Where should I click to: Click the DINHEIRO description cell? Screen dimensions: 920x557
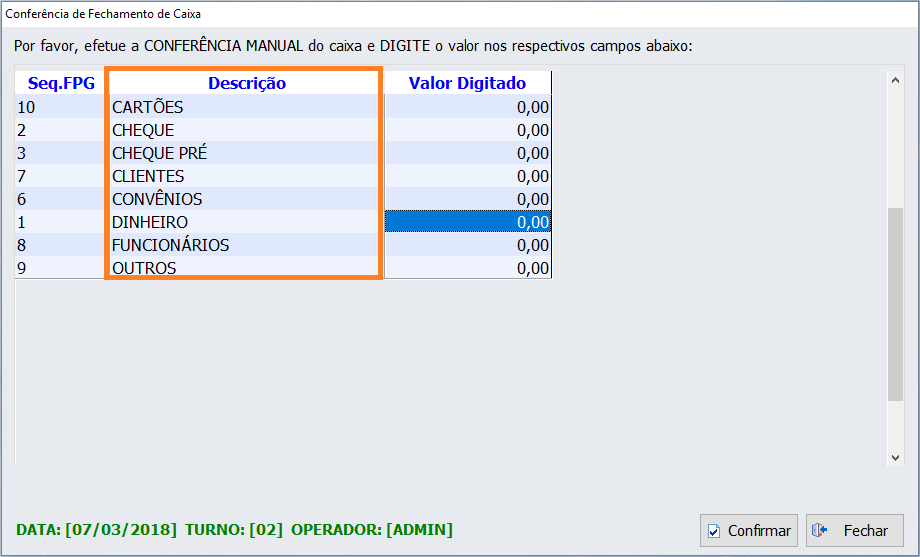(x=150, y=222)
